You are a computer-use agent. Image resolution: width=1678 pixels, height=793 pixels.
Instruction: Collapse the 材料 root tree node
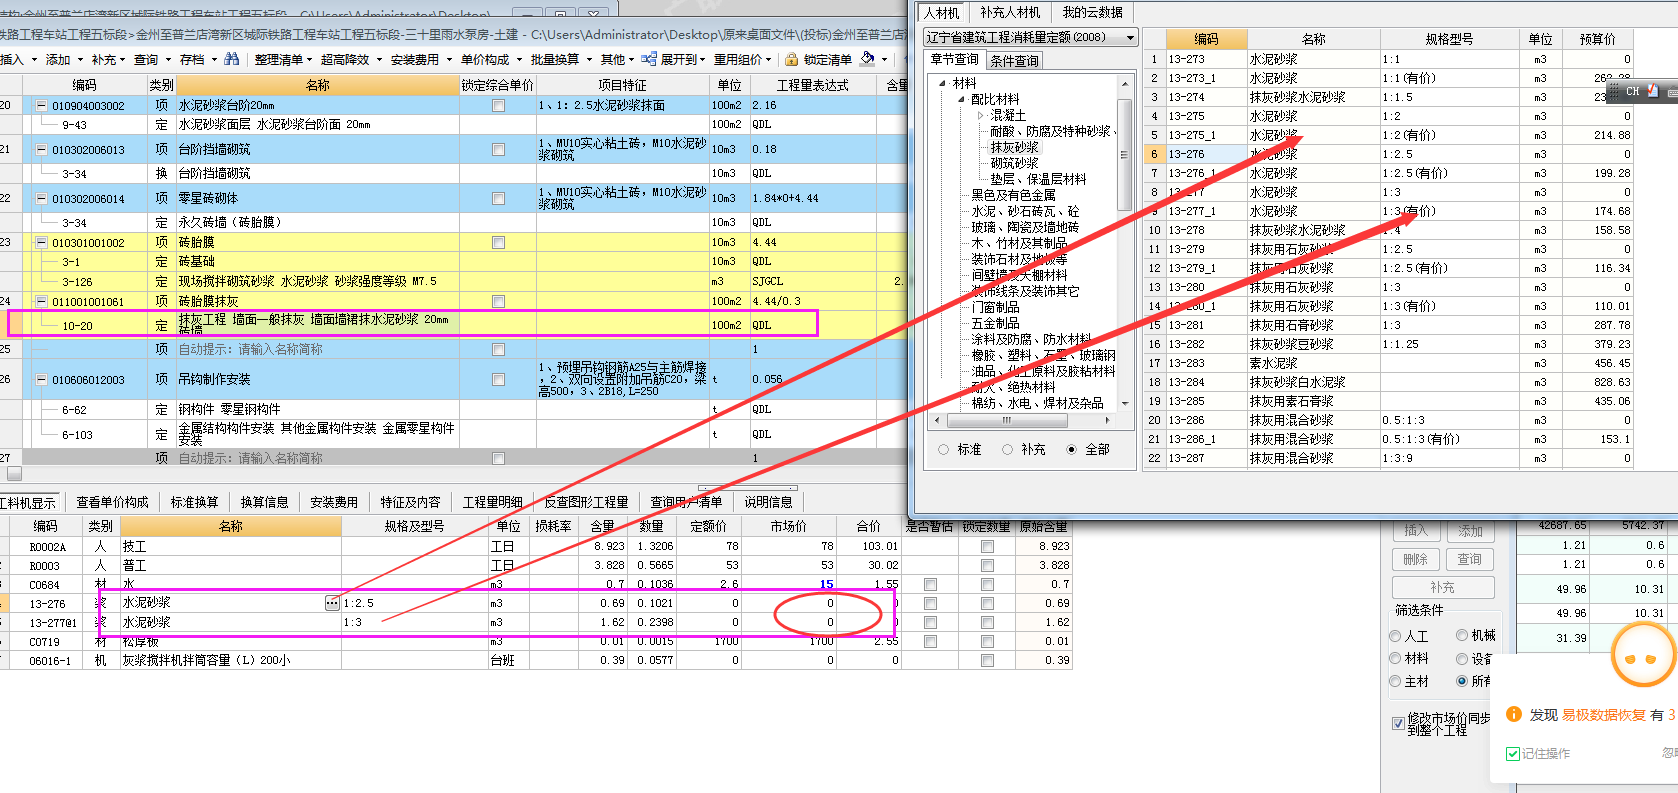pos(943,83)
